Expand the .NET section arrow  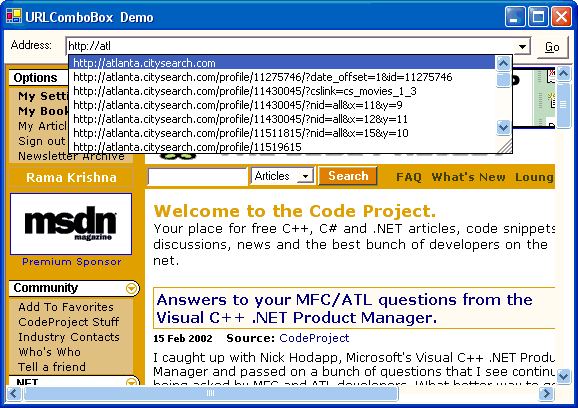[132, 381]
